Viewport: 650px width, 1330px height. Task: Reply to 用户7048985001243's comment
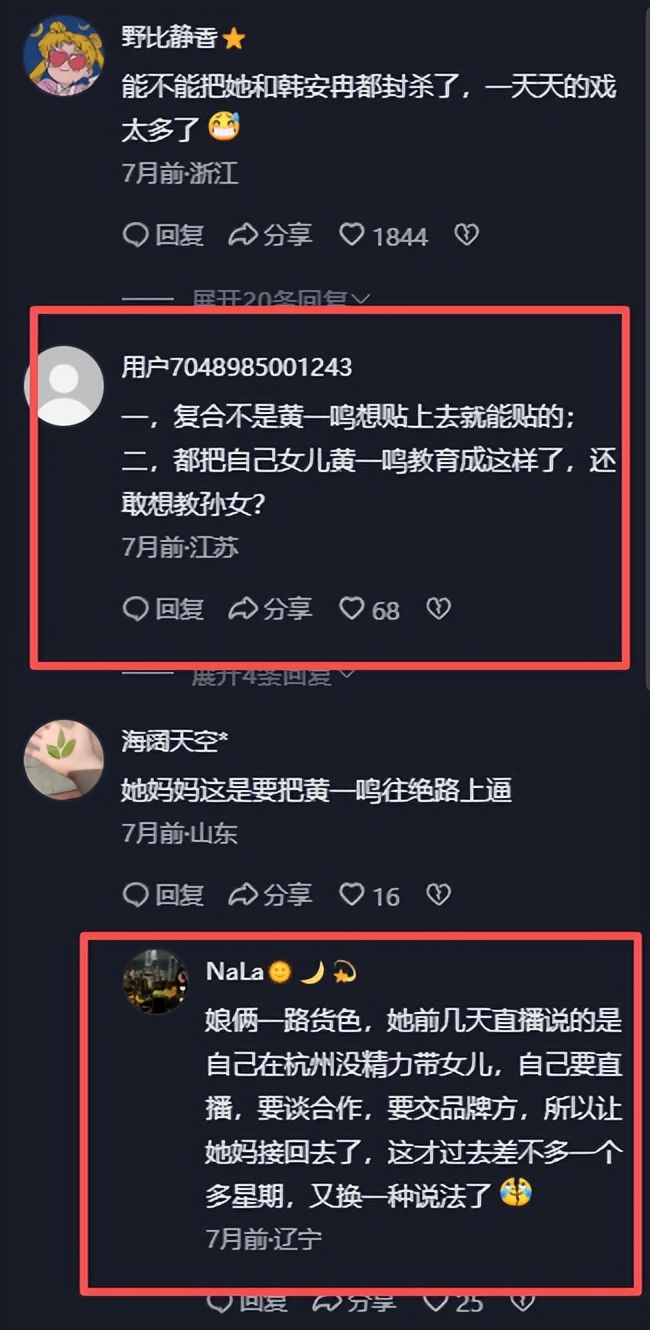coord(163,608)
